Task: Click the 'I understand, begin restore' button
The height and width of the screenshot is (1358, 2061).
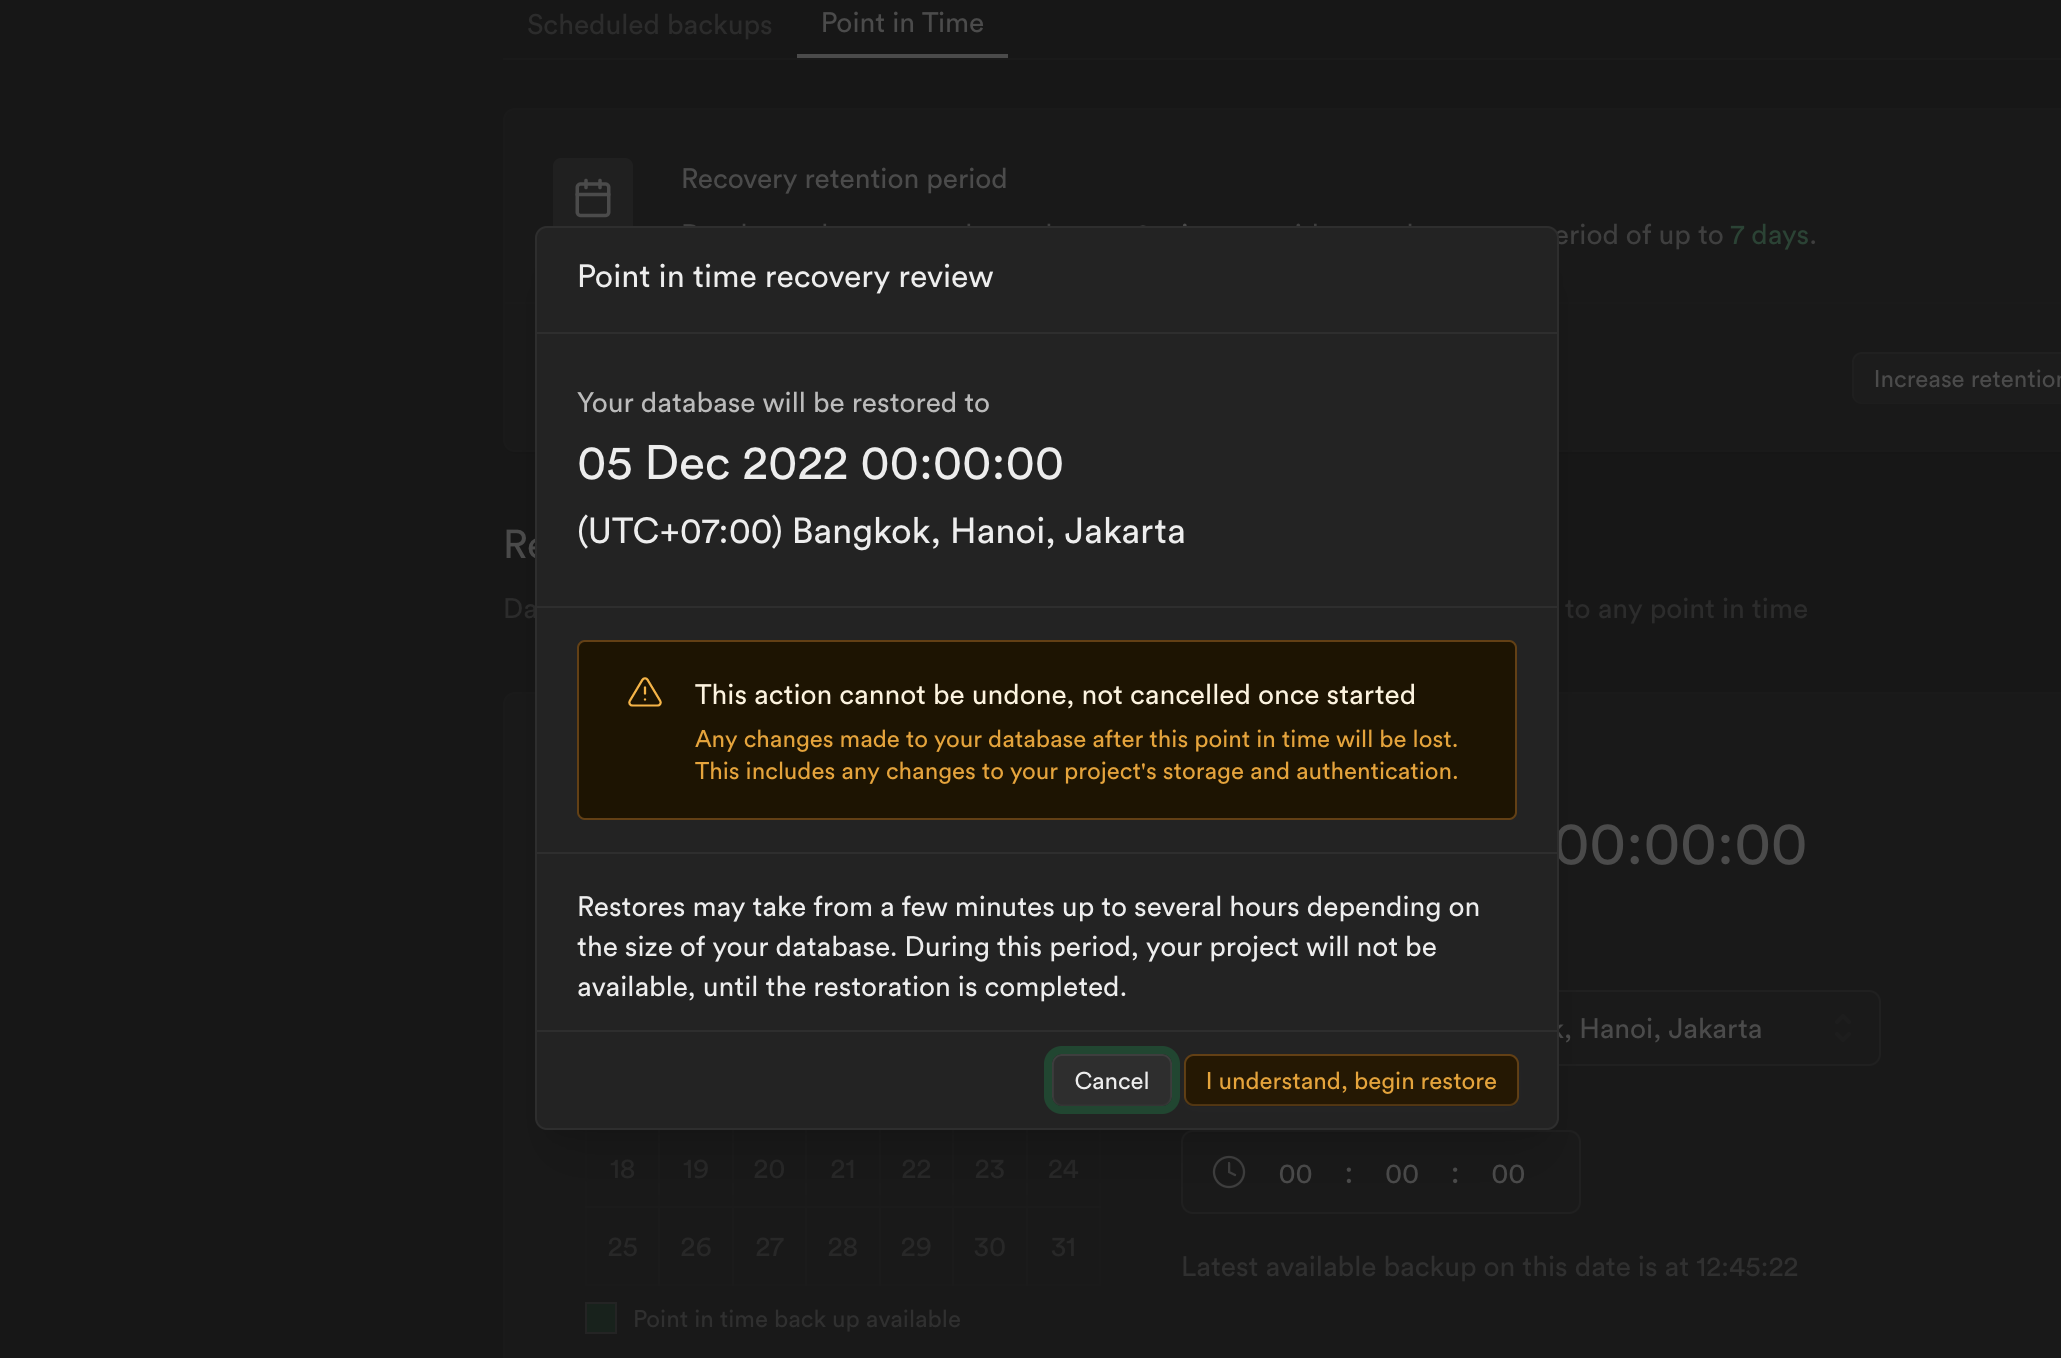Action: point(1351,1080)
